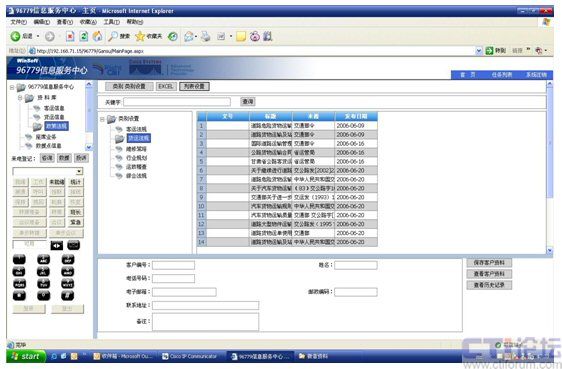
Task: Click the EXCEL export button
Action: pyautogui.click(x=166, y=86)
